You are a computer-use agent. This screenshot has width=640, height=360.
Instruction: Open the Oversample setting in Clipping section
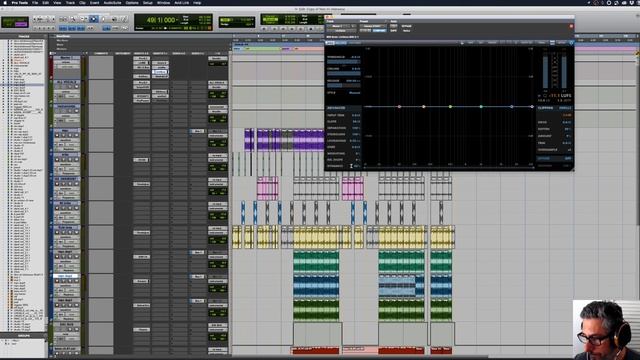coord(569,150)
